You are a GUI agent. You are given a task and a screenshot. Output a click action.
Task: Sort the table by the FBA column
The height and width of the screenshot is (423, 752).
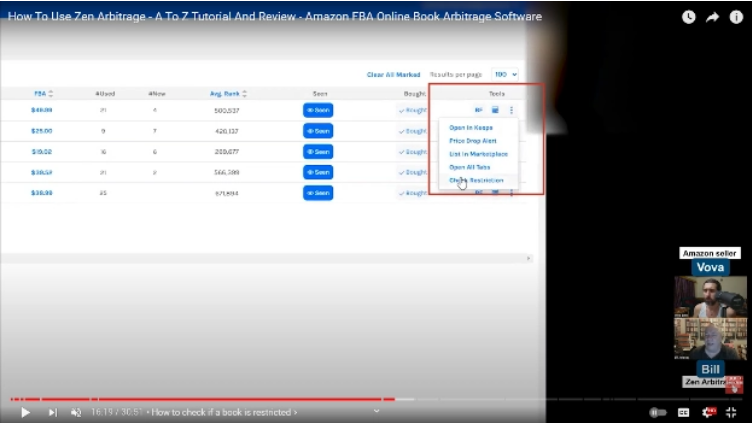click(x=43, y=94)
